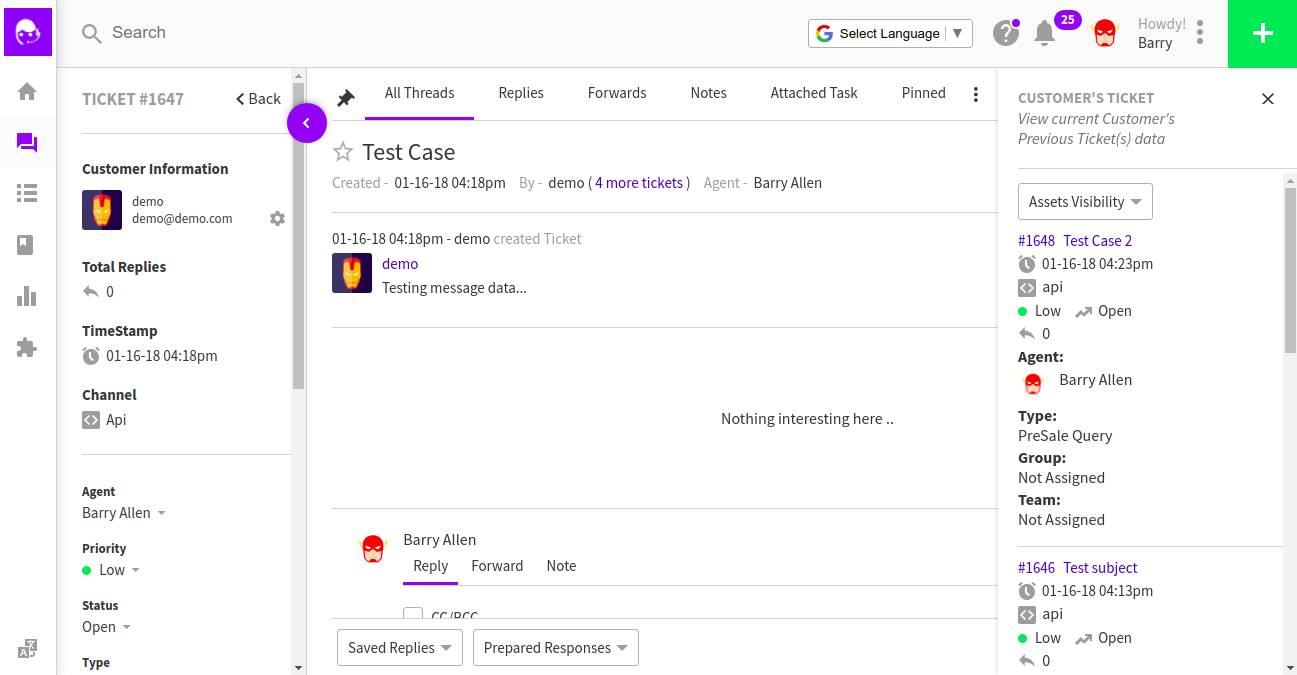Expand the Saved Replies dropdown
The image size is (1297, 675).
click(x=400, y=648)
